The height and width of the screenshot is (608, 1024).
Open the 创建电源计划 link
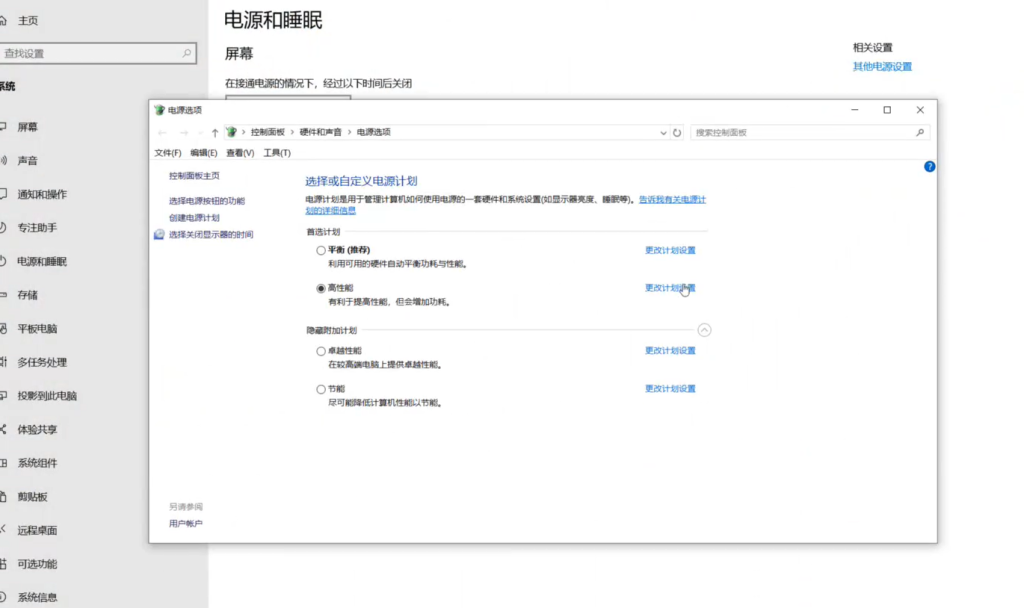tap(194, 217)
